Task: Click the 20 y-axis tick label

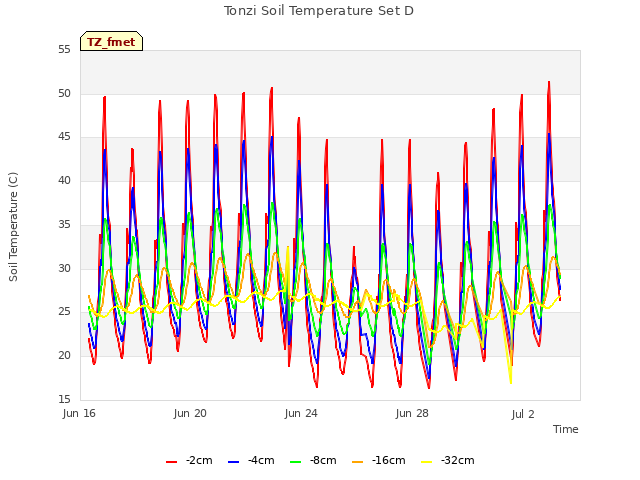Action: 64,356
